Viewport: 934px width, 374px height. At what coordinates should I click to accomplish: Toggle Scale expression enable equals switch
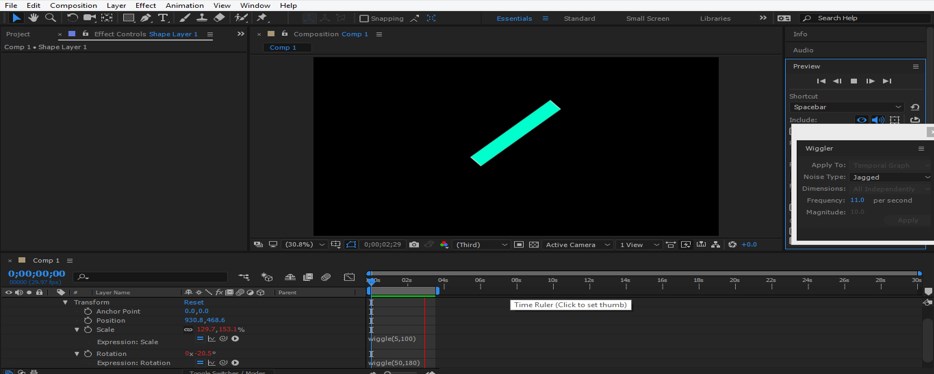tap(200, 339)
